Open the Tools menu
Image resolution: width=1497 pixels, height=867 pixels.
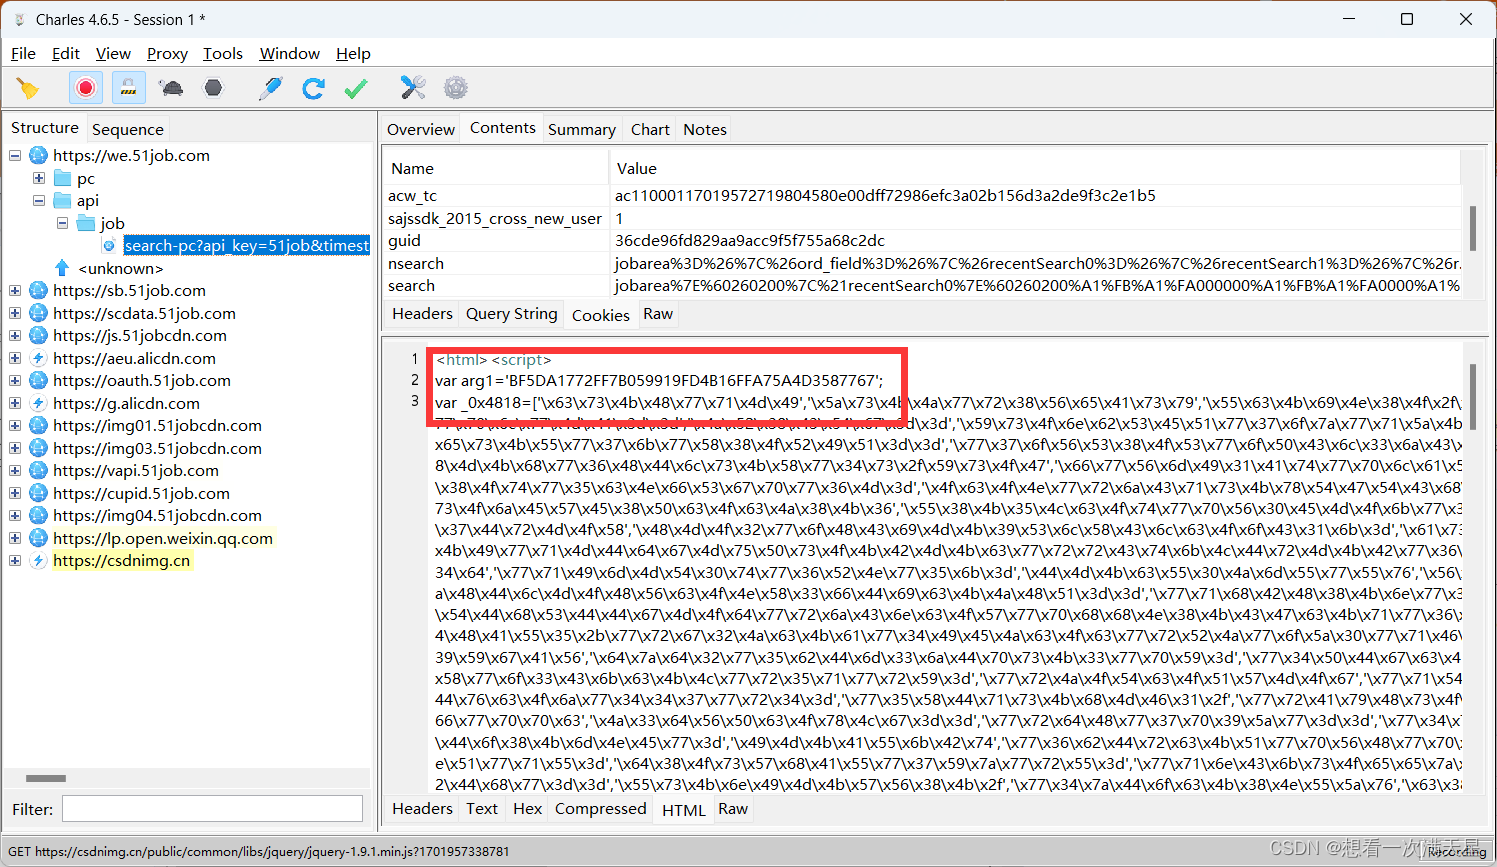click(x=223, y=53)
